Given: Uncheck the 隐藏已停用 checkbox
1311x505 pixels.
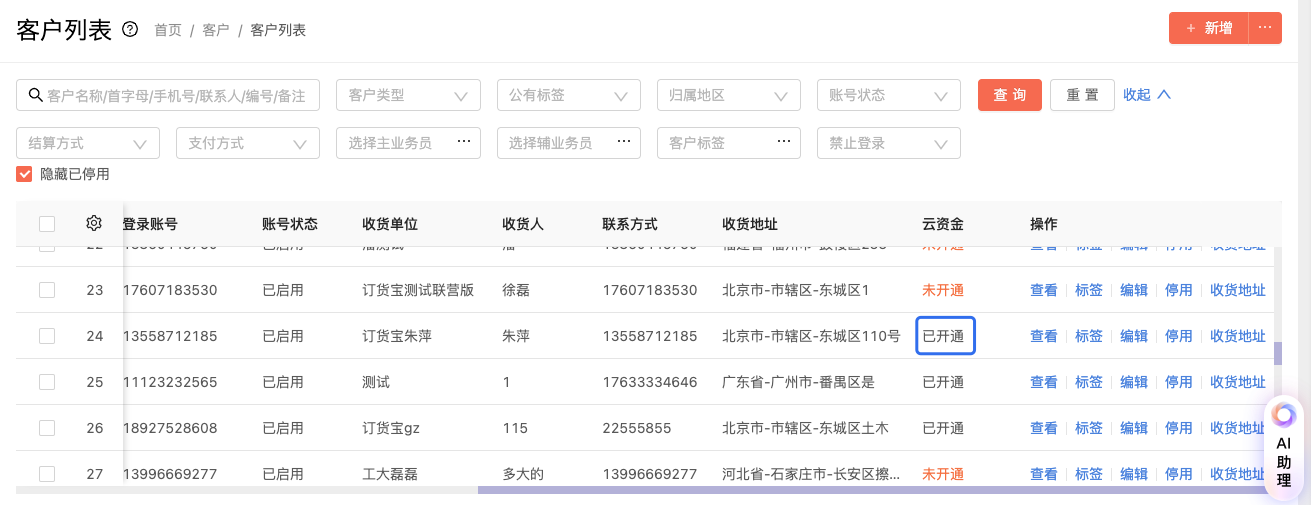Looking at the screenshot, I should [25, 174].
